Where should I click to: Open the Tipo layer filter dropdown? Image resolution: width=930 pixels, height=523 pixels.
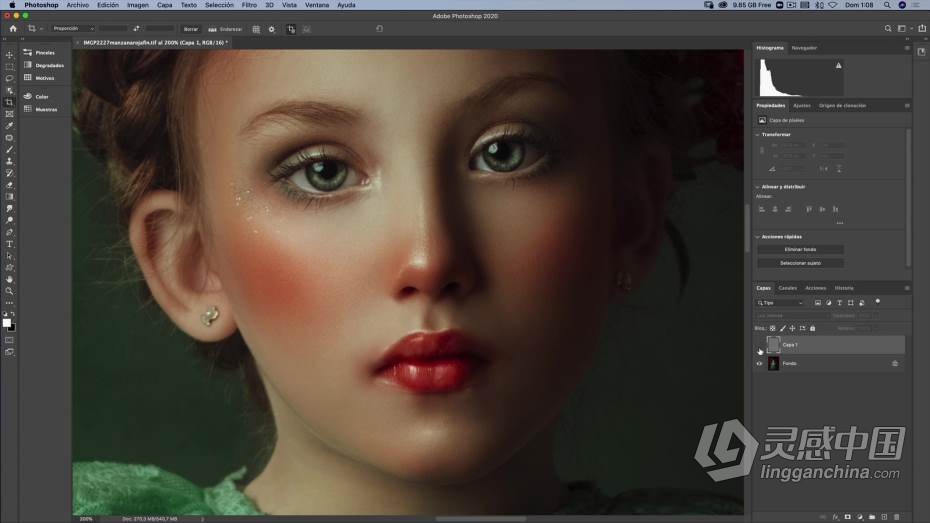pos(780,303)
